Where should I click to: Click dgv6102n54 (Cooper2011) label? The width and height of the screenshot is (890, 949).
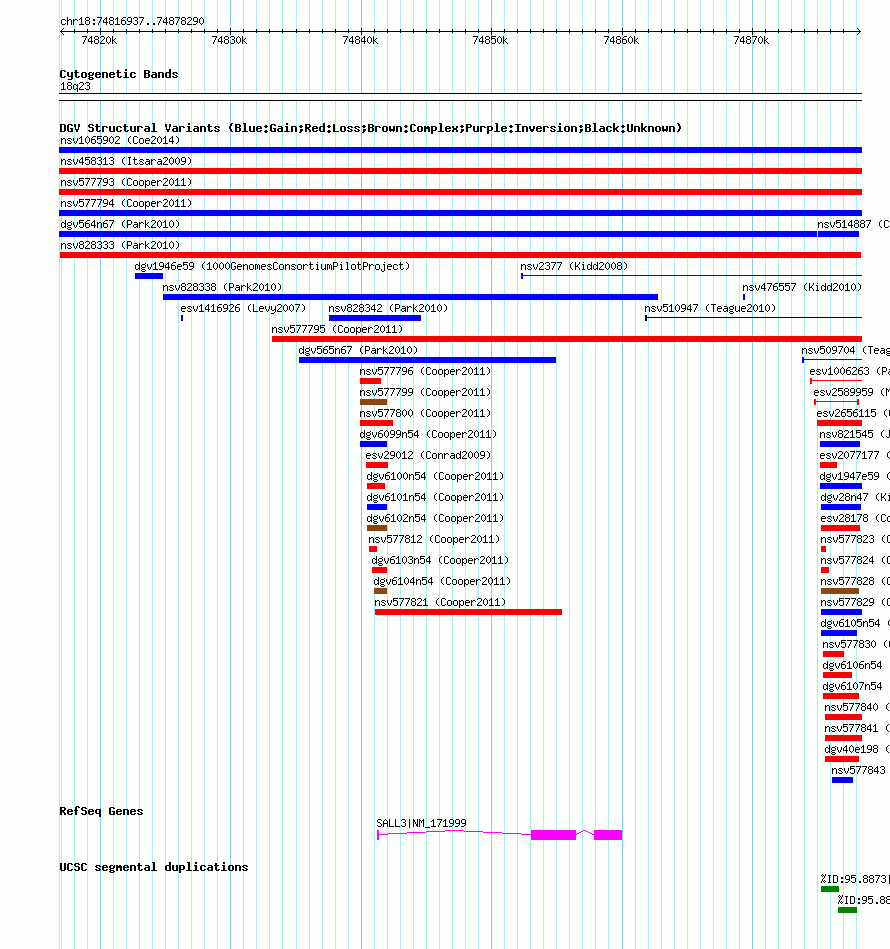click(435, 518)
